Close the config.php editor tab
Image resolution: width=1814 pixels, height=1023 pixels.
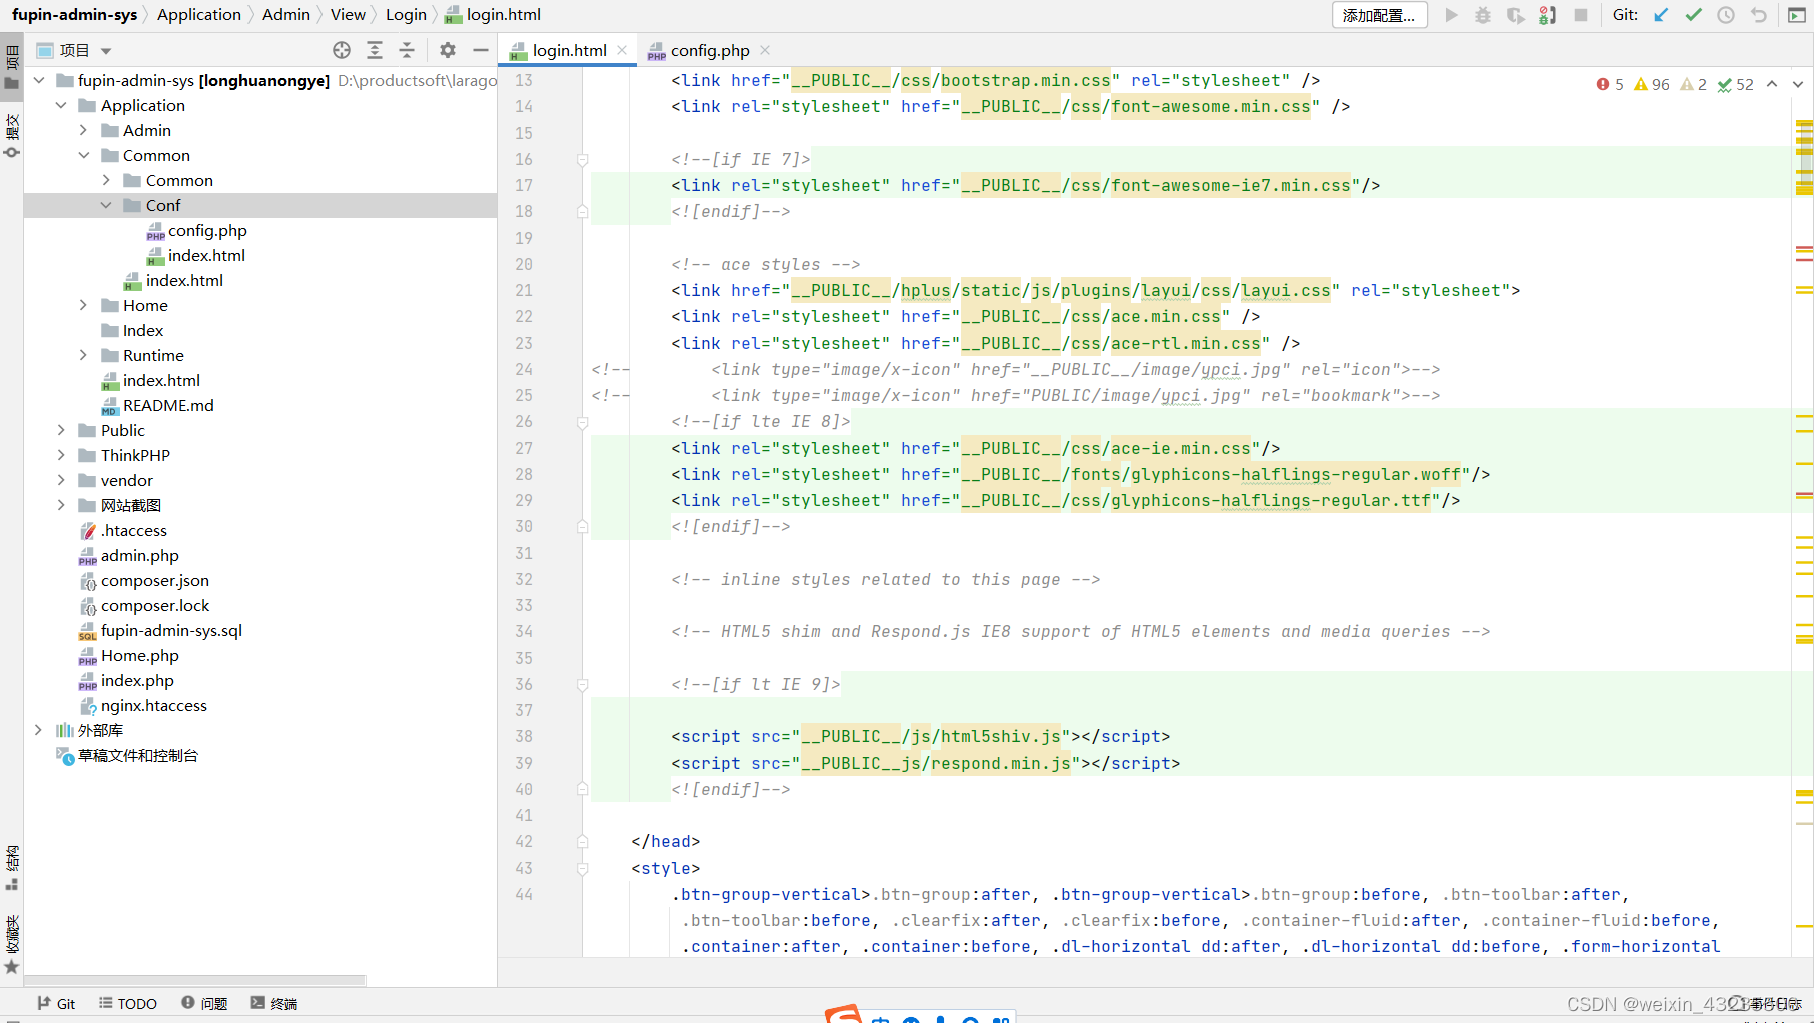click(765, 50)
